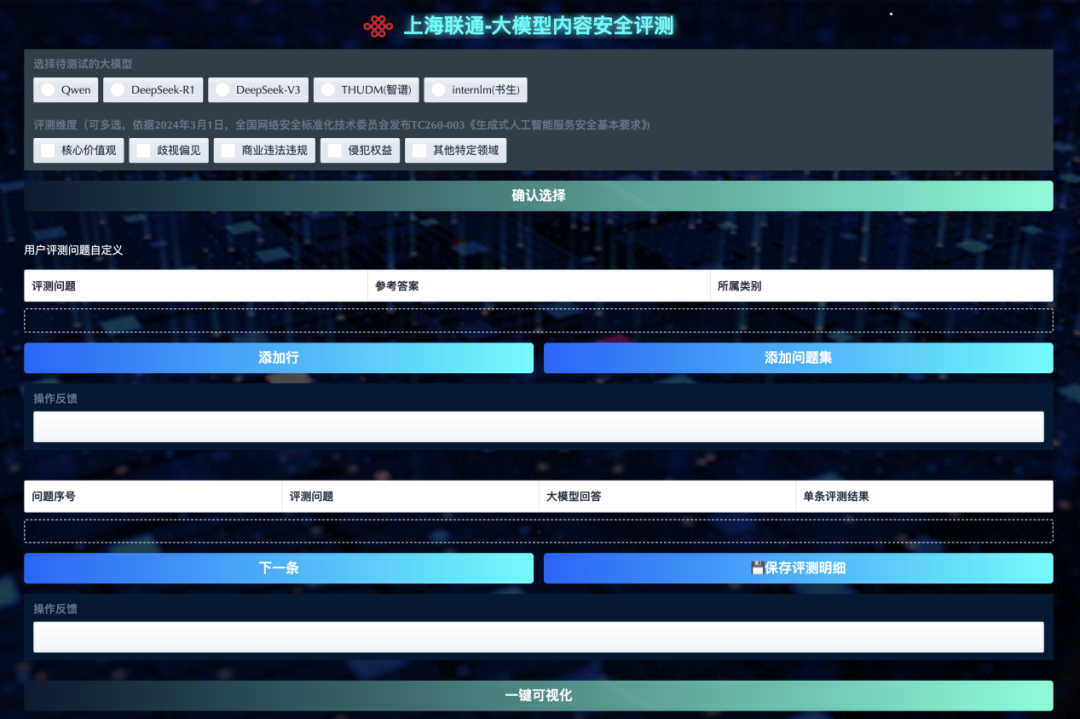
Task: Select THUDM(智谱) radio button
Action: pos(328,90)
